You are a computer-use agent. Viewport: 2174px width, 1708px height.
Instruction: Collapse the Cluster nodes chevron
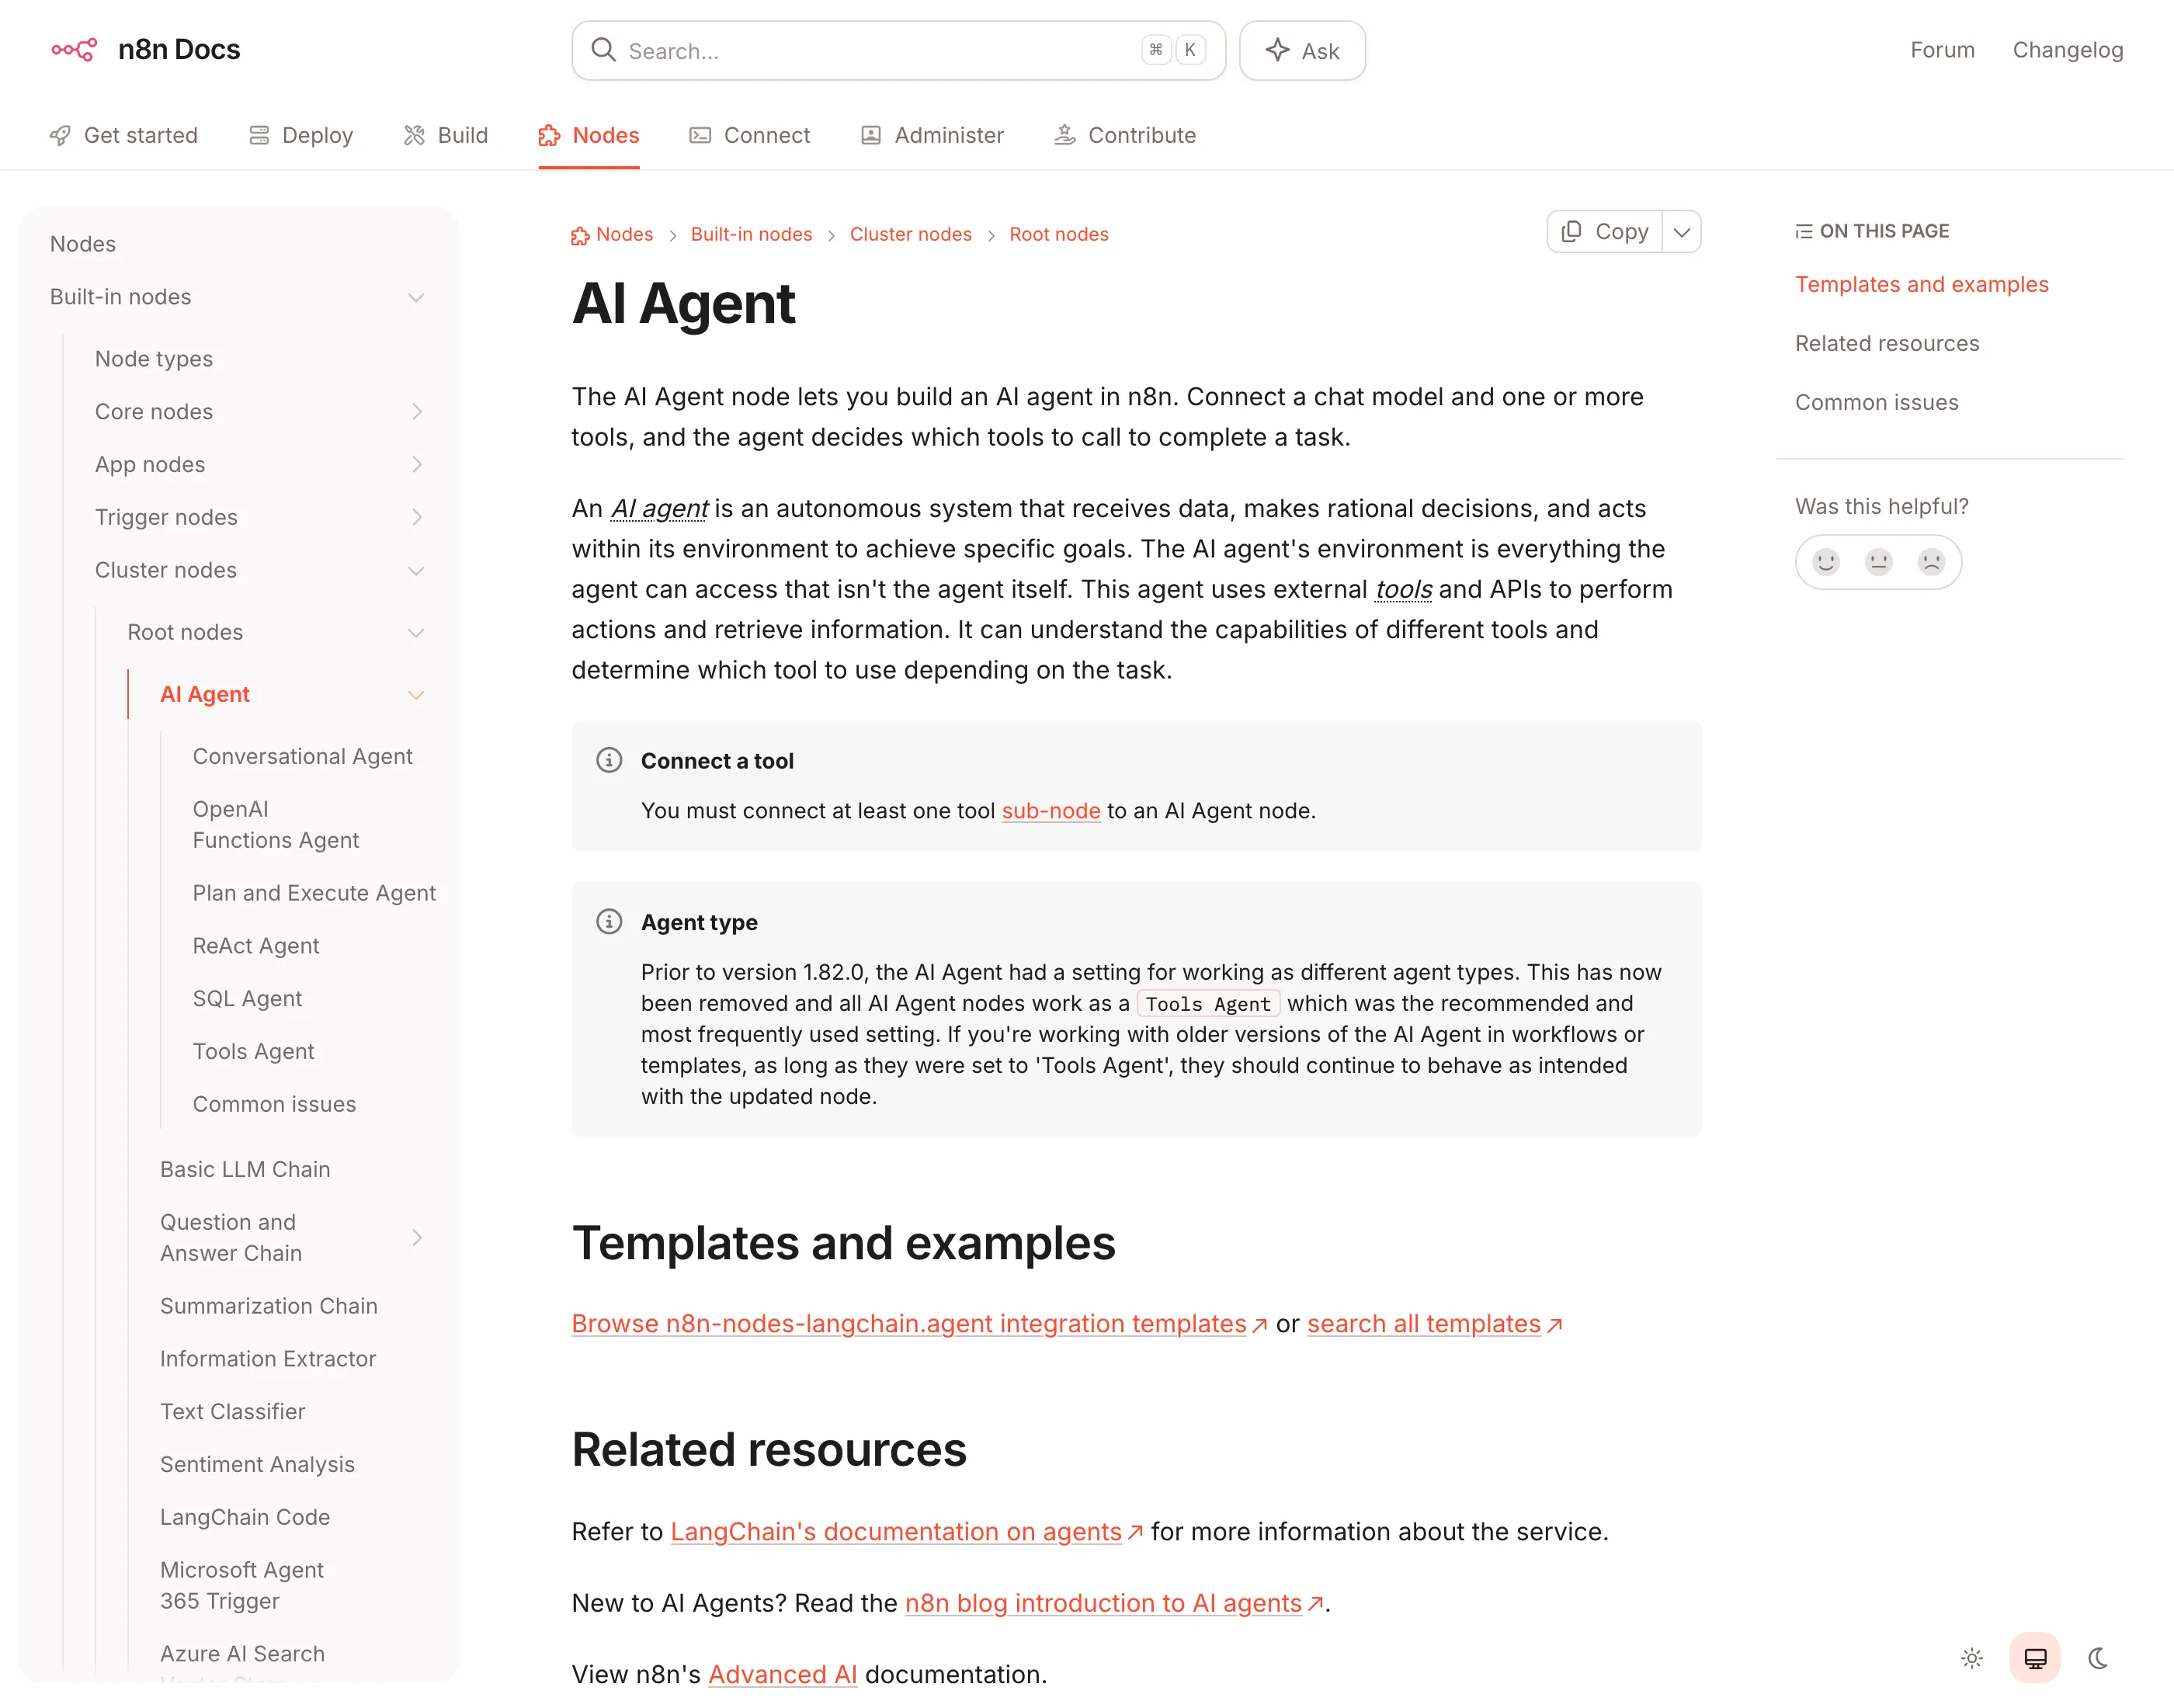(x=417, y=570)
